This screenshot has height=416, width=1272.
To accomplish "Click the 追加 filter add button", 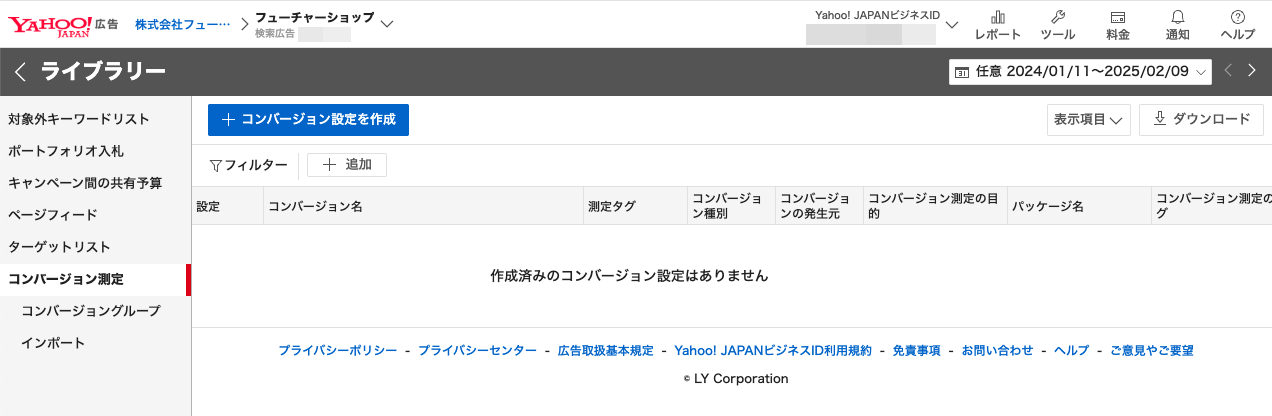I will [347, 165].
